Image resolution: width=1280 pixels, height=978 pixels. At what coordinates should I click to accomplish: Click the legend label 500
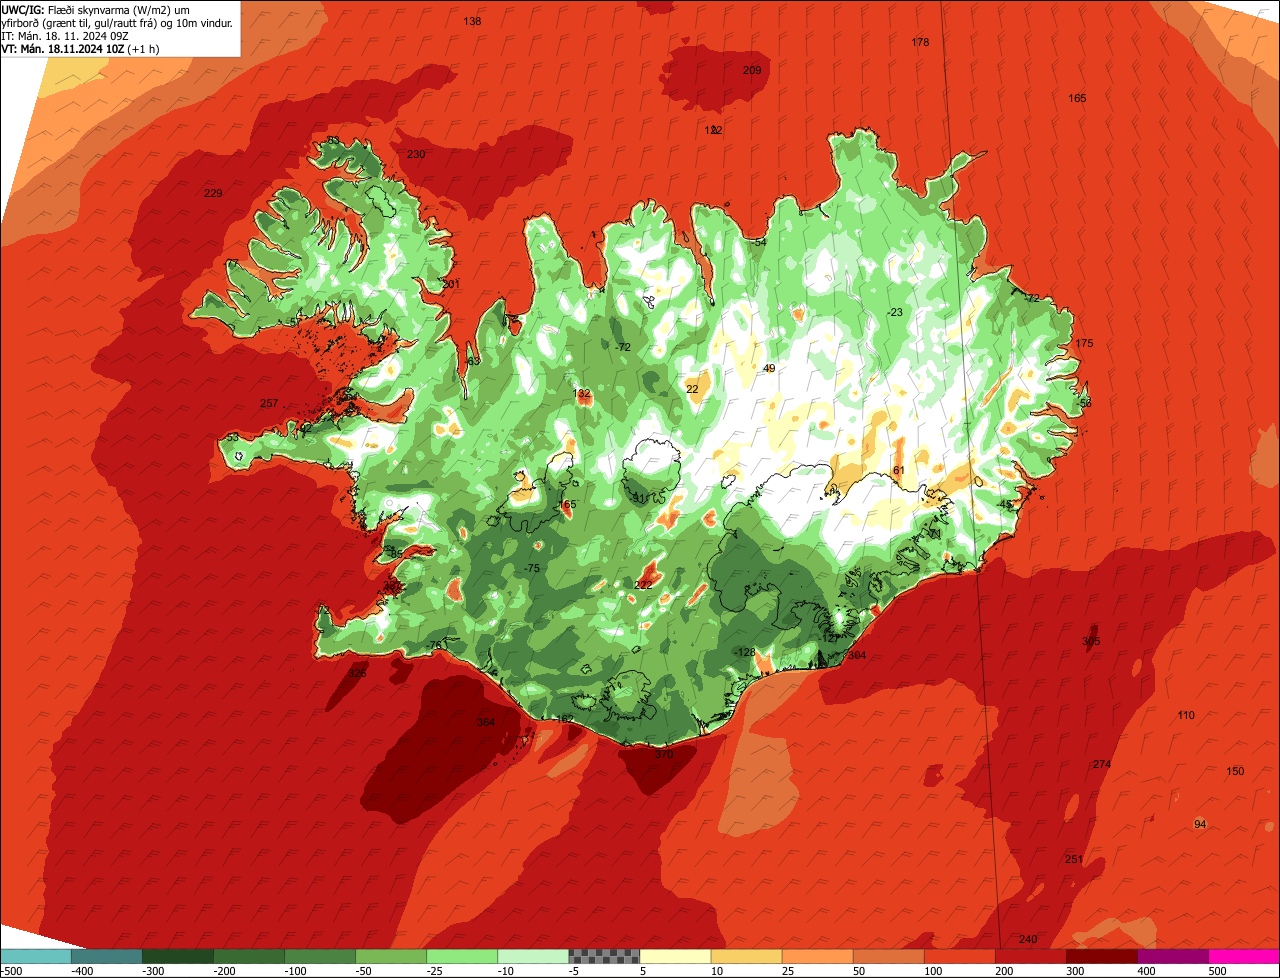[1216, 970]
